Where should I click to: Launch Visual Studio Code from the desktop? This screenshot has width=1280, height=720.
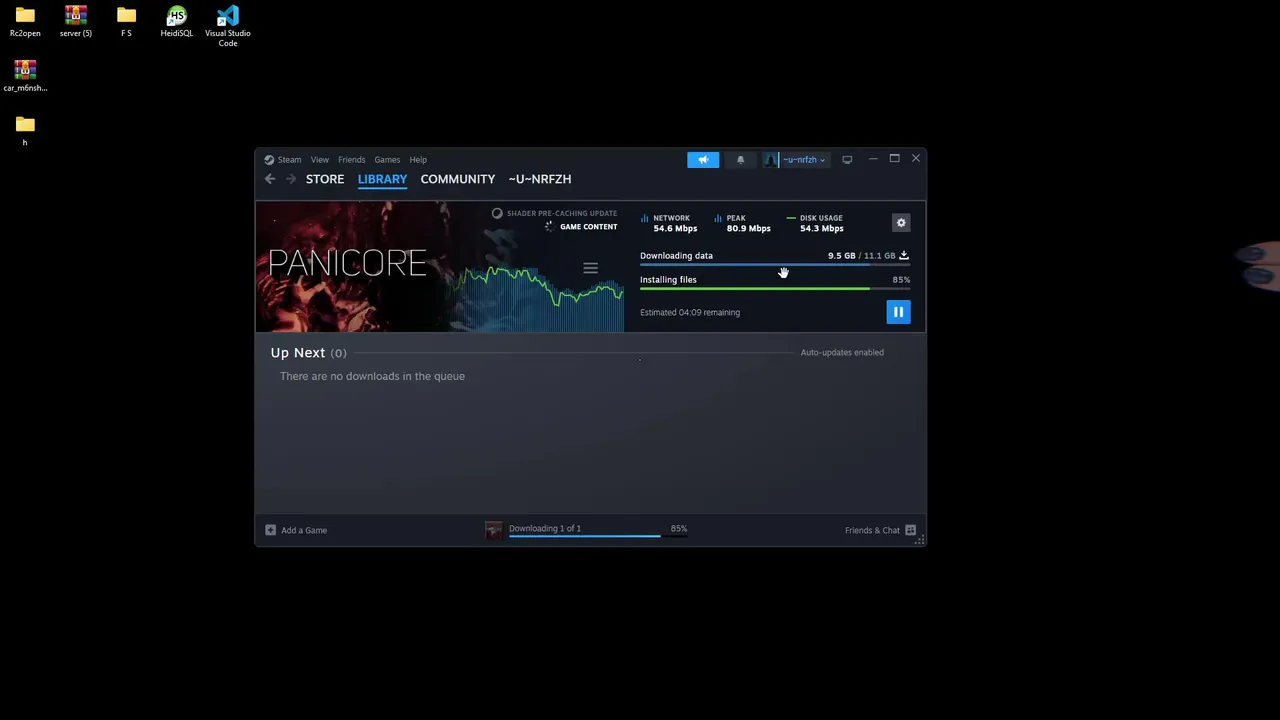228,26
